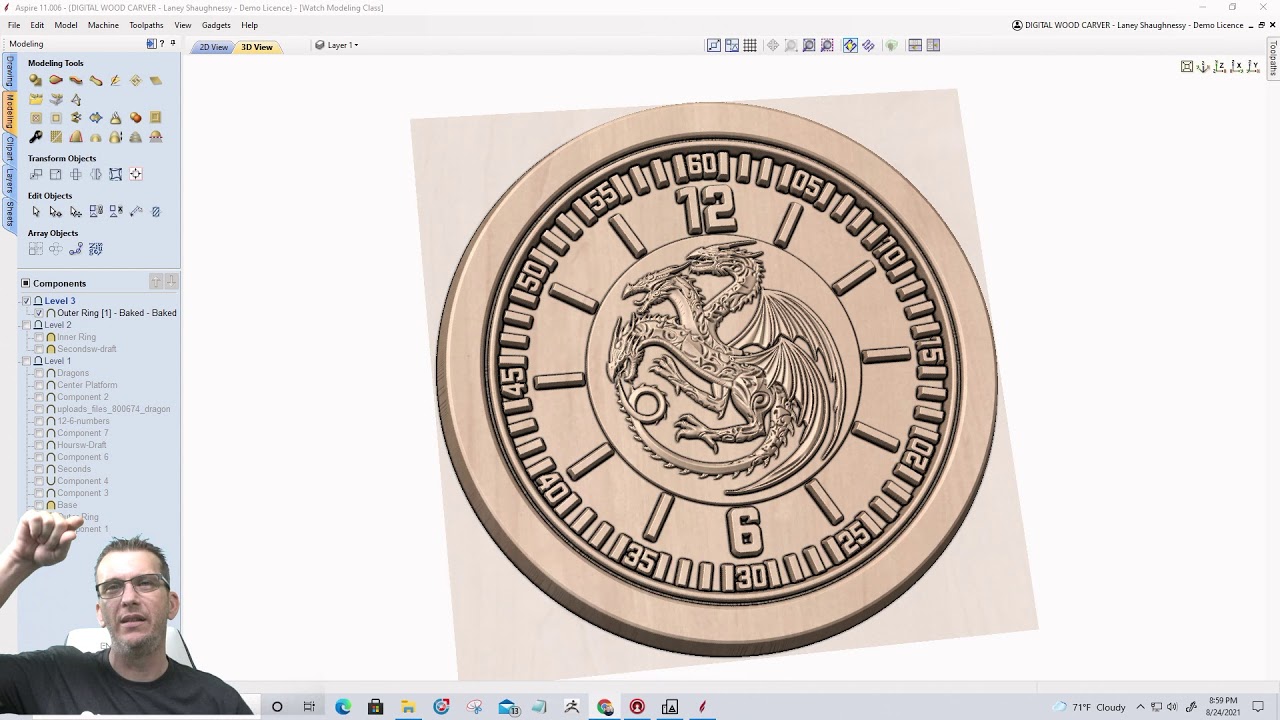The width and height of the screenshot is (1280, 720).
Task: Open Google Chrome from the taskbar
Action: pyautogui.click(x=605, y=707)
